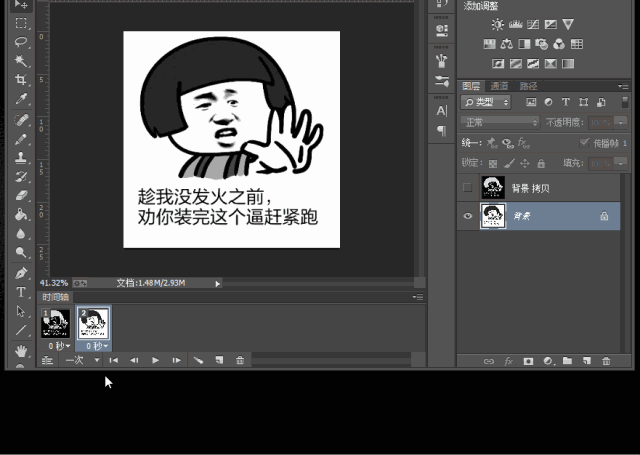Switch to the 路径 tab
The image size is (640, 455).
[x=528, y=86]
